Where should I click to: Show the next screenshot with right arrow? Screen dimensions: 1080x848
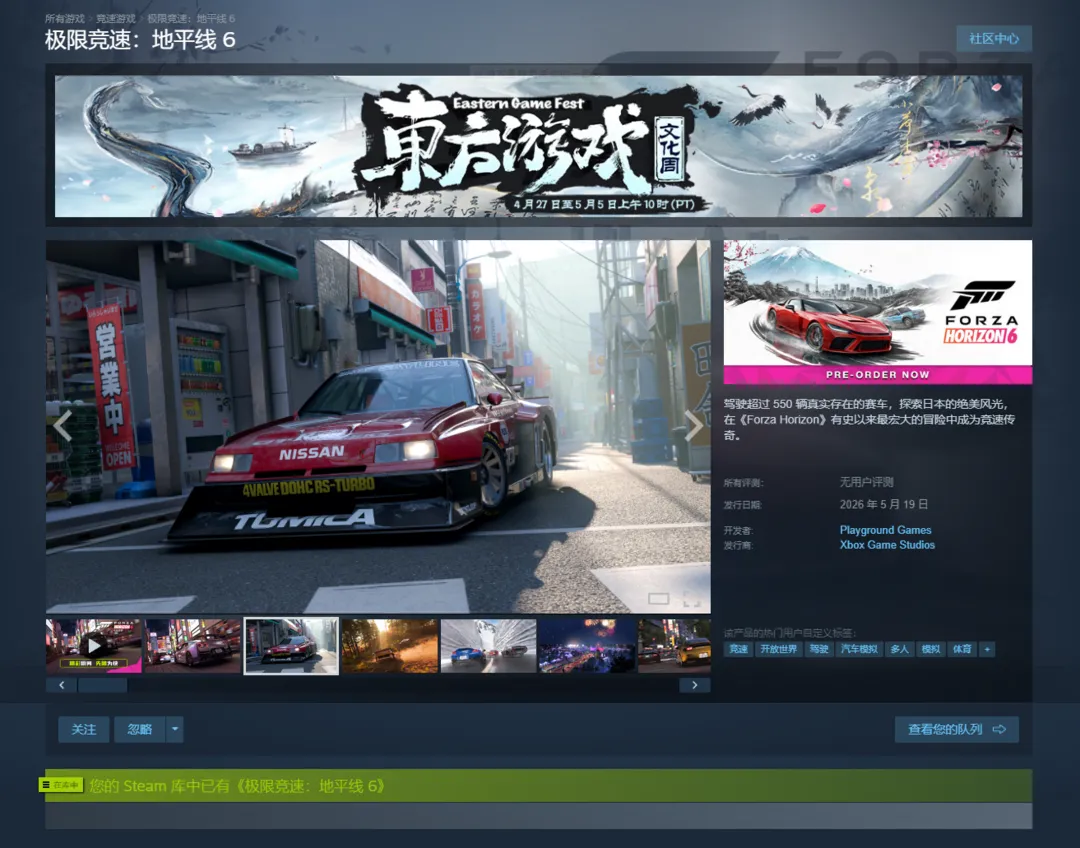click(x=694, y=426)
